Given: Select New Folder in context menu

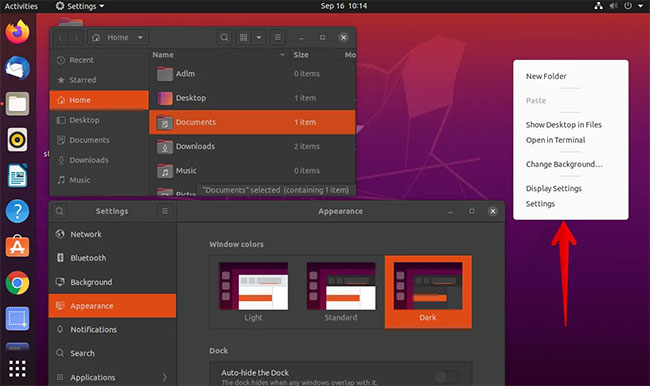Looking at the screenshot, I should [x=546, y=76].
